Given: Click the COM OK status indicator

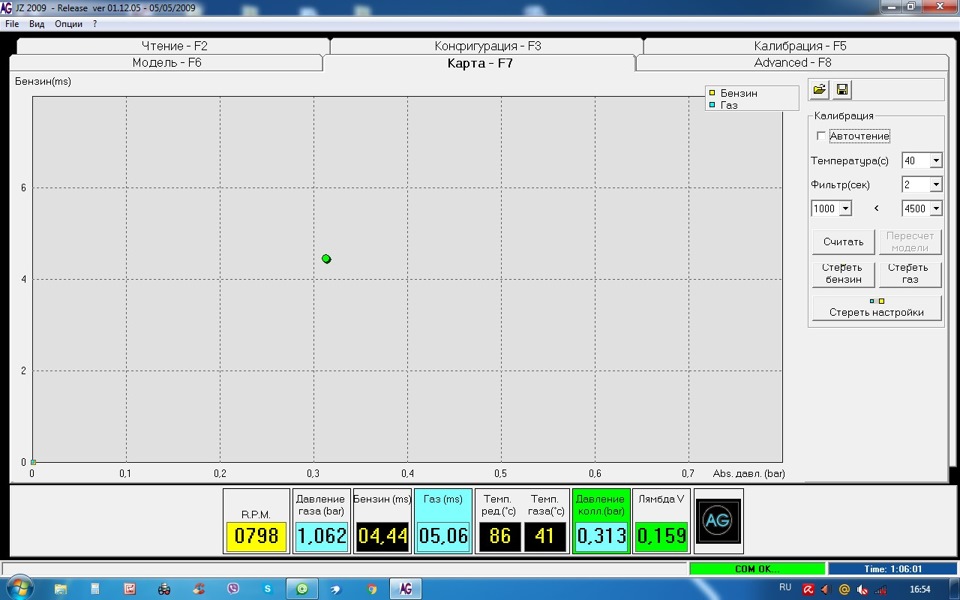Looking at the screenshot, I should tap(757, 569).
